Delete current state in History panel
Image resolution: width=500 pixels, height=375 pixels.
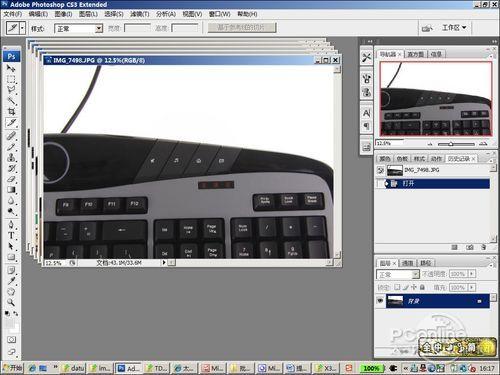[483, 247]
